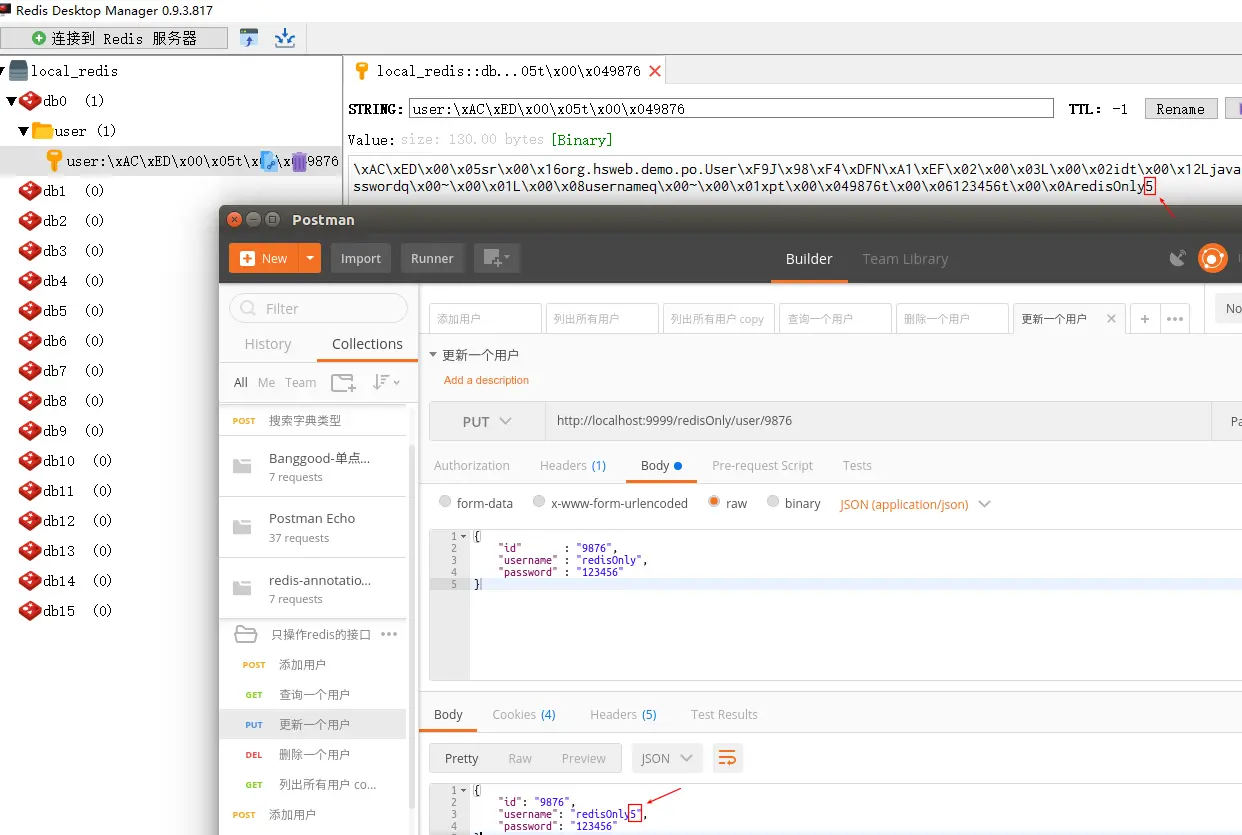Click the Banggood collection folder icon

tap(242, 466)
